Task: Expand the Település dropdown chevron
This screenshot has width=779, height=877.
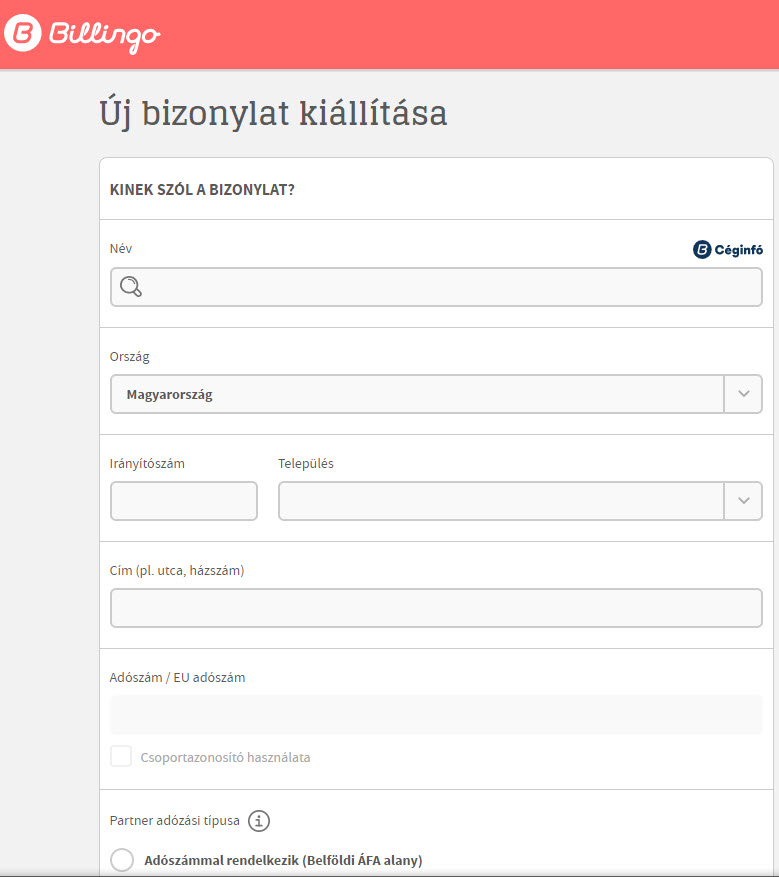Action: pyautogui.click(x=743, y=501)
